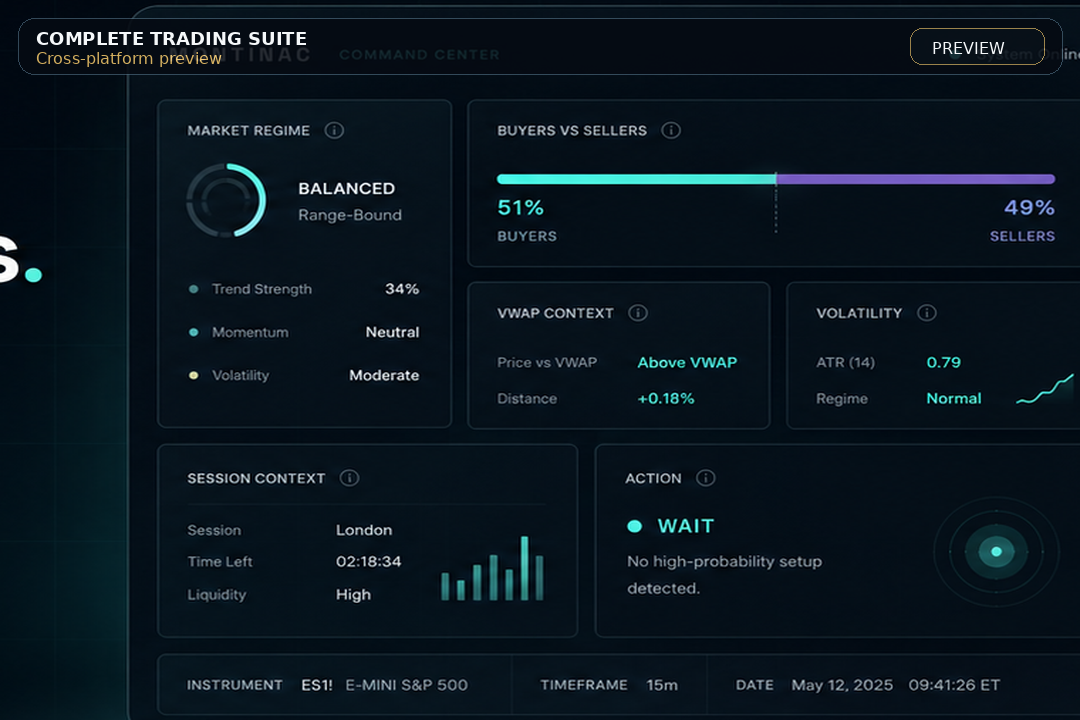Click the 49% sellers value
1080x720 pixels.
tap(1029, 207)
